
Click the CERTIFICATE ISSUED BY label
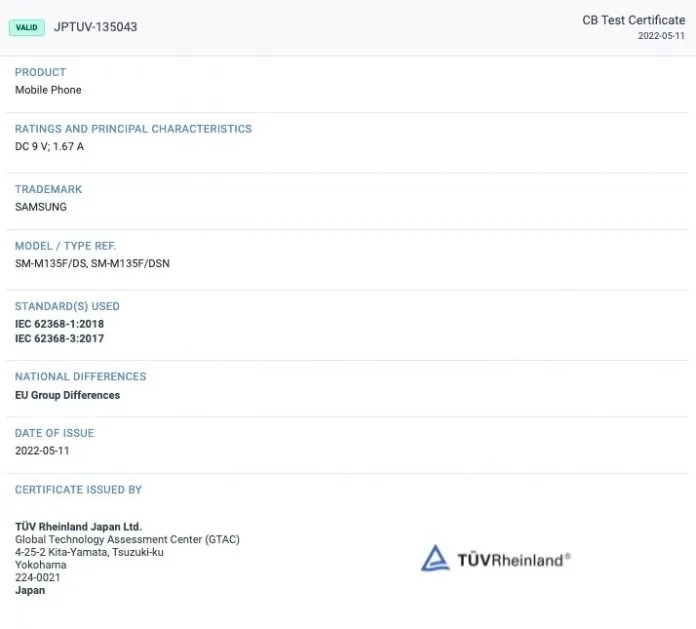click(78, 490)
